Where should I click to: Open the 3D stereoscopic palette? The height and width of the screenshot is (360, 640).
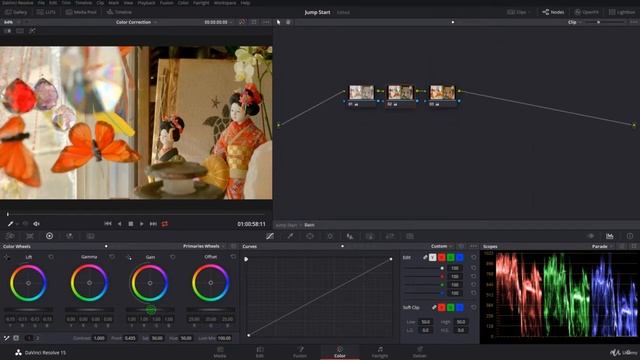[x=410, y=236]
